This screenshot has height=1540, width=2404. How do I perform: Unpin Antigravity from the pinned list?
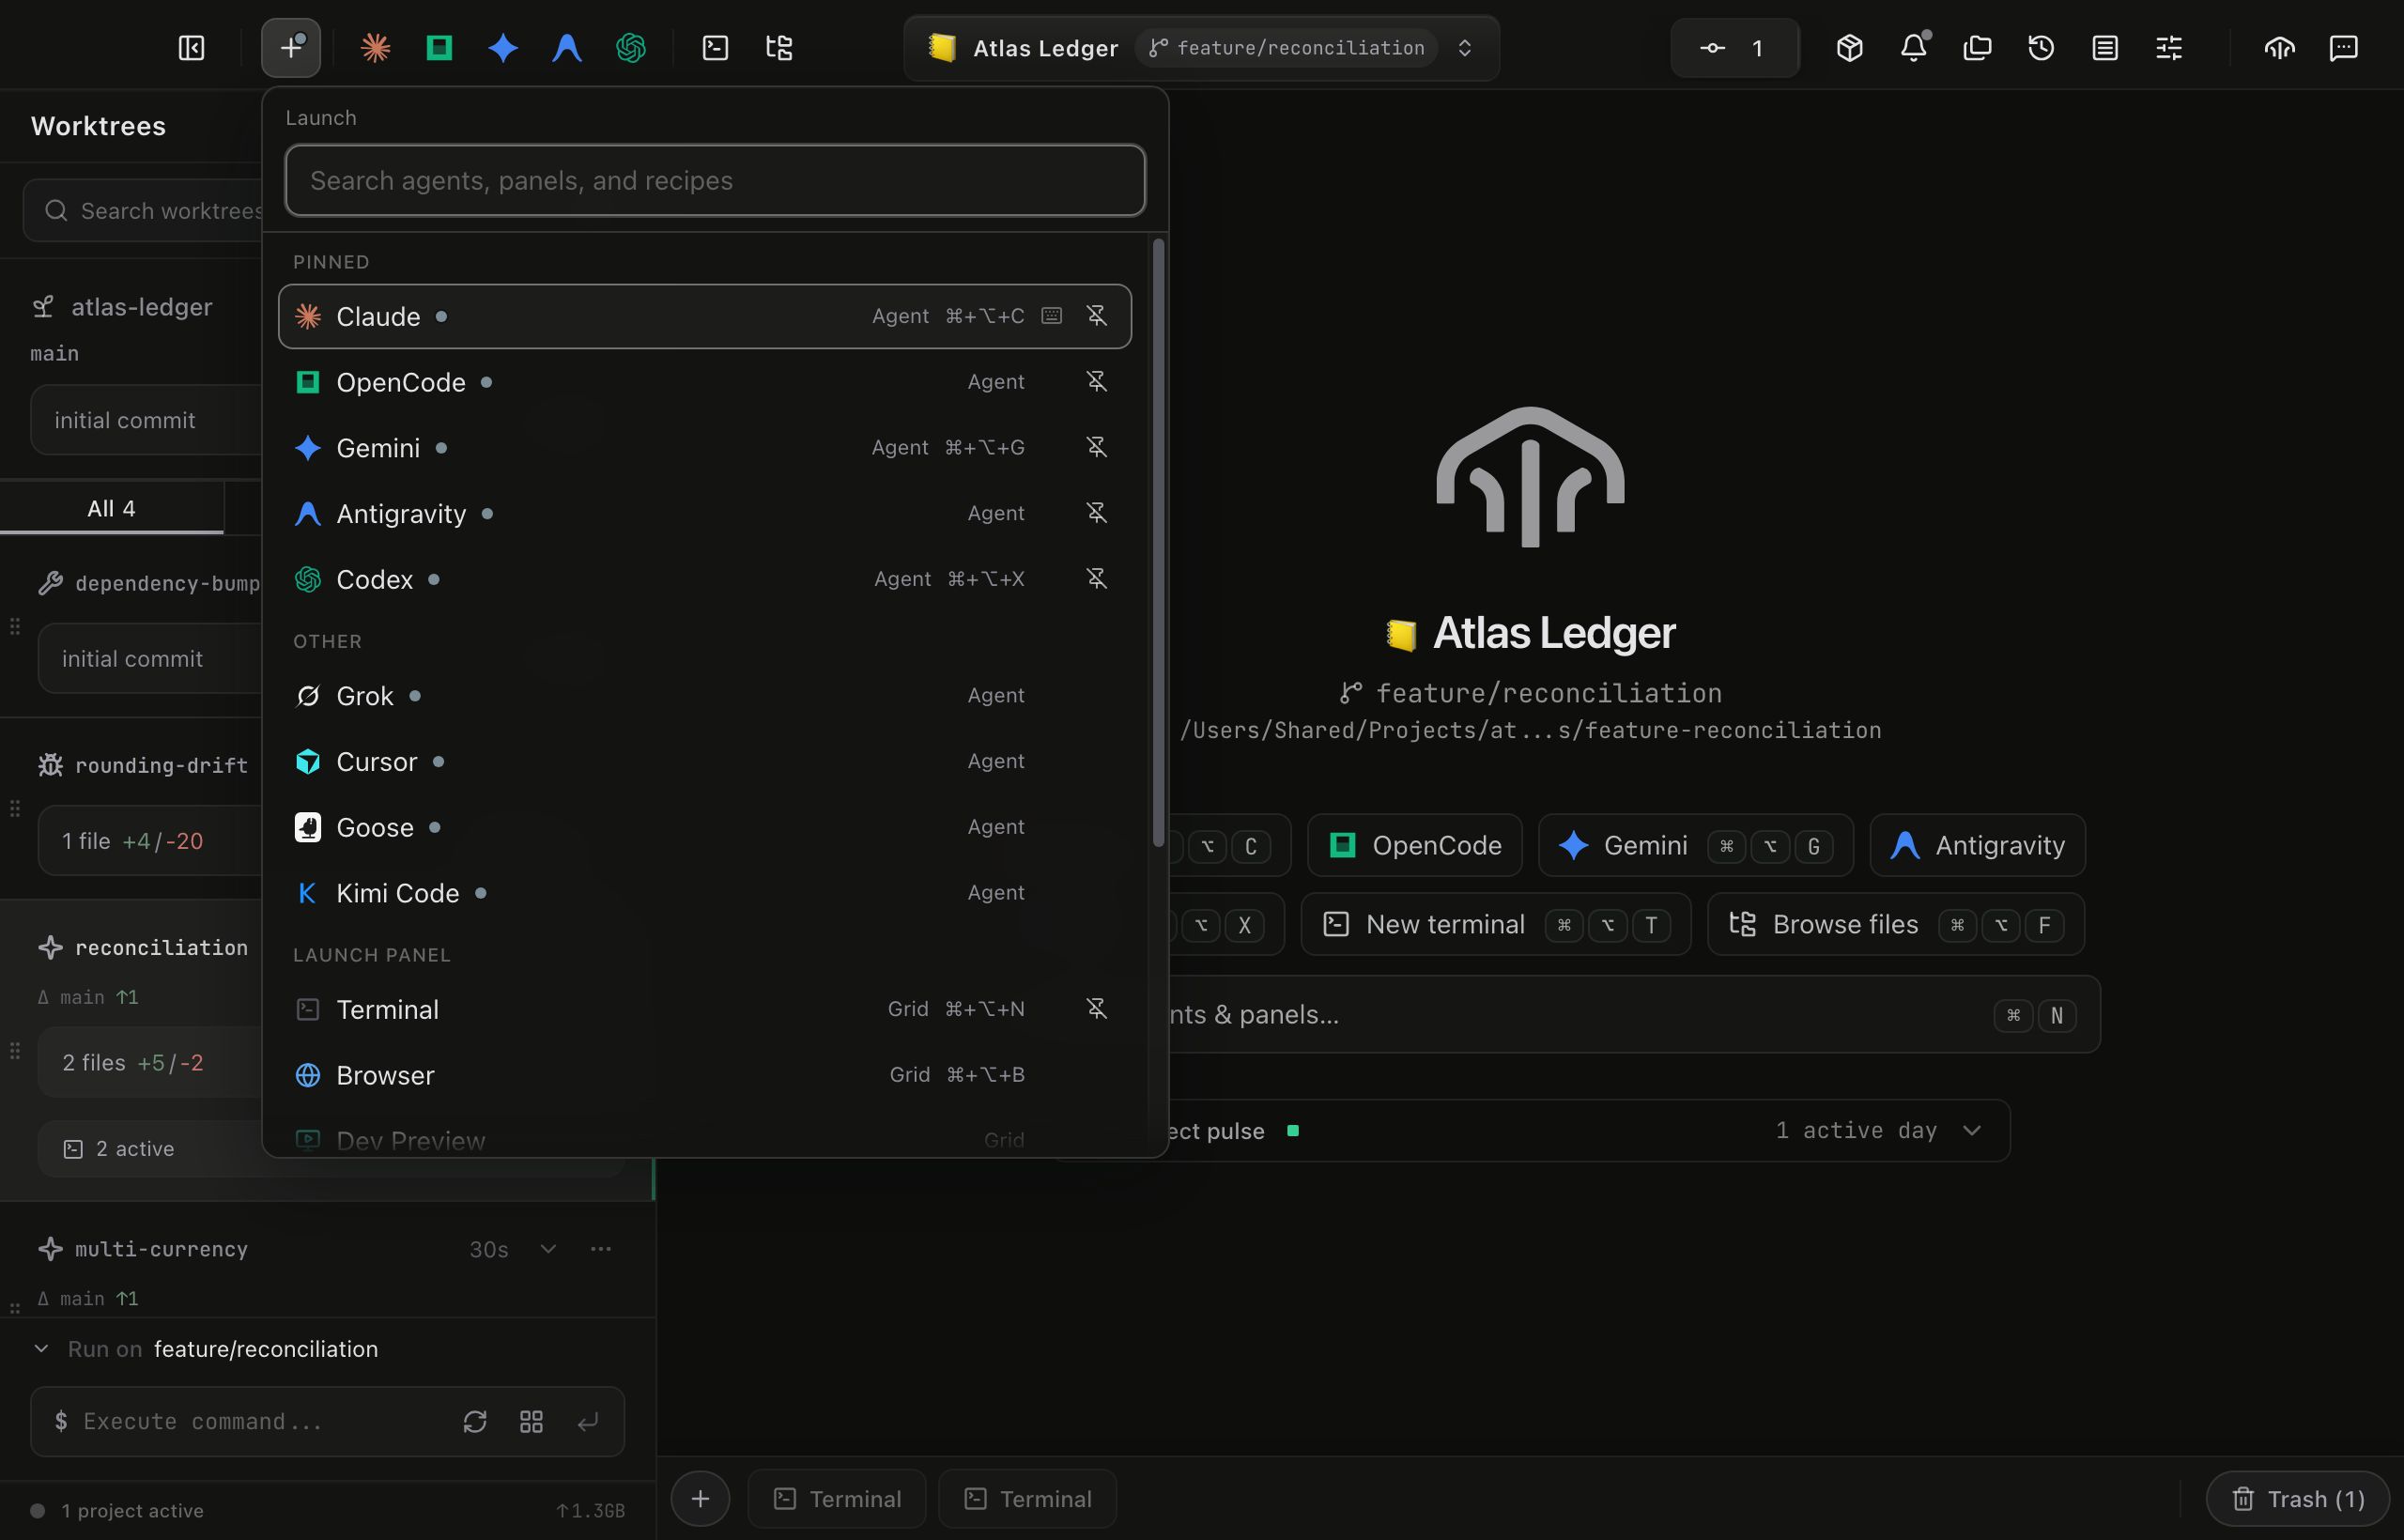(x=1097, y=514)
